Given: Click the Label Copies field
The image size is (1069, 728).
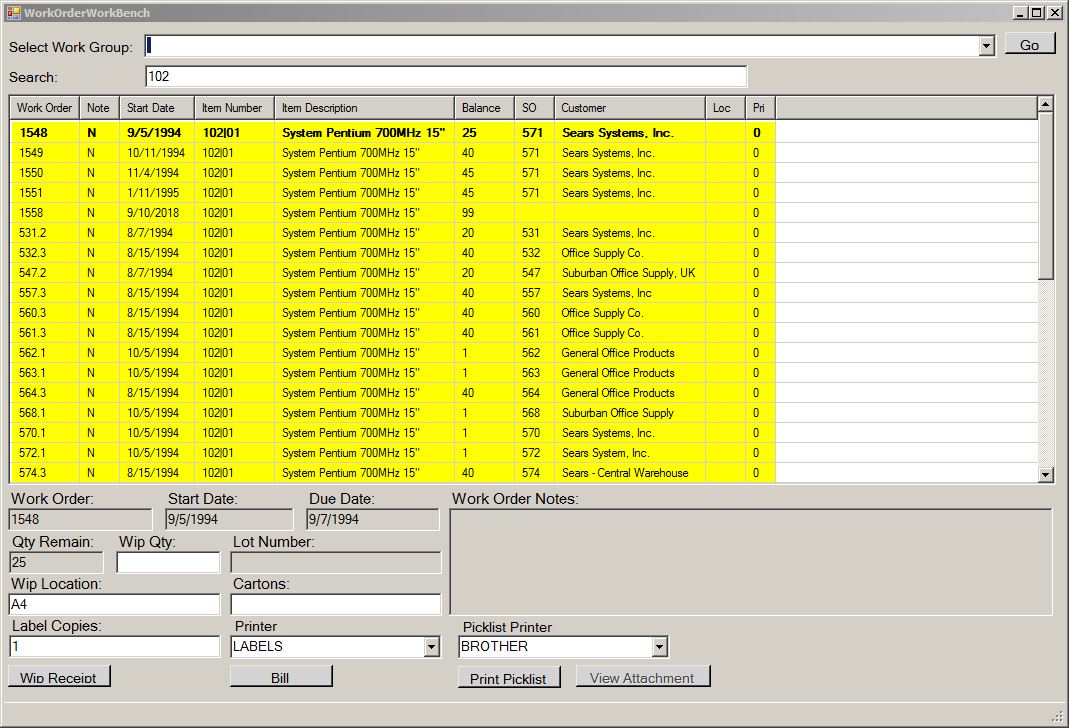Looking at the screenshot, I should 114,647.
